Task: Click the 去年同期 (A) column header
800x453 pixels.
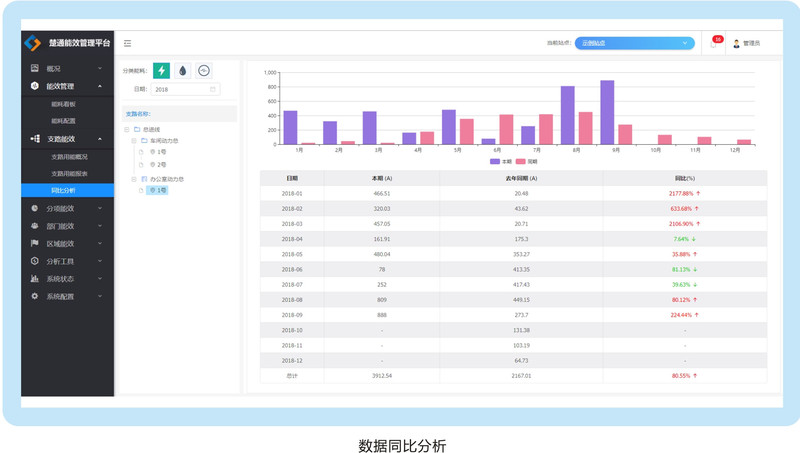Action: (x=521, y=178)
